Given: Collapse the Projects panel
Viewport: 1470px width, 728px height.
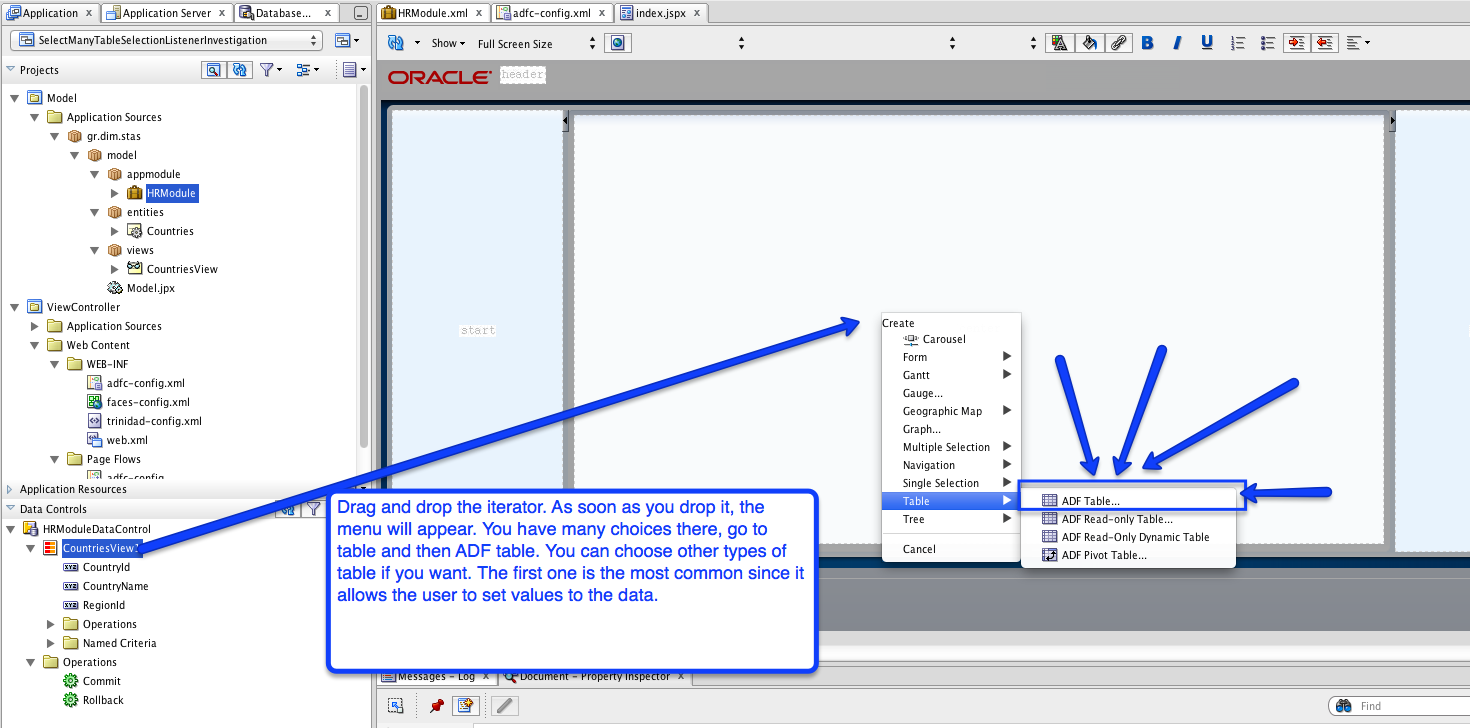Looking at the screenshot, I should [x=10, y=70].
